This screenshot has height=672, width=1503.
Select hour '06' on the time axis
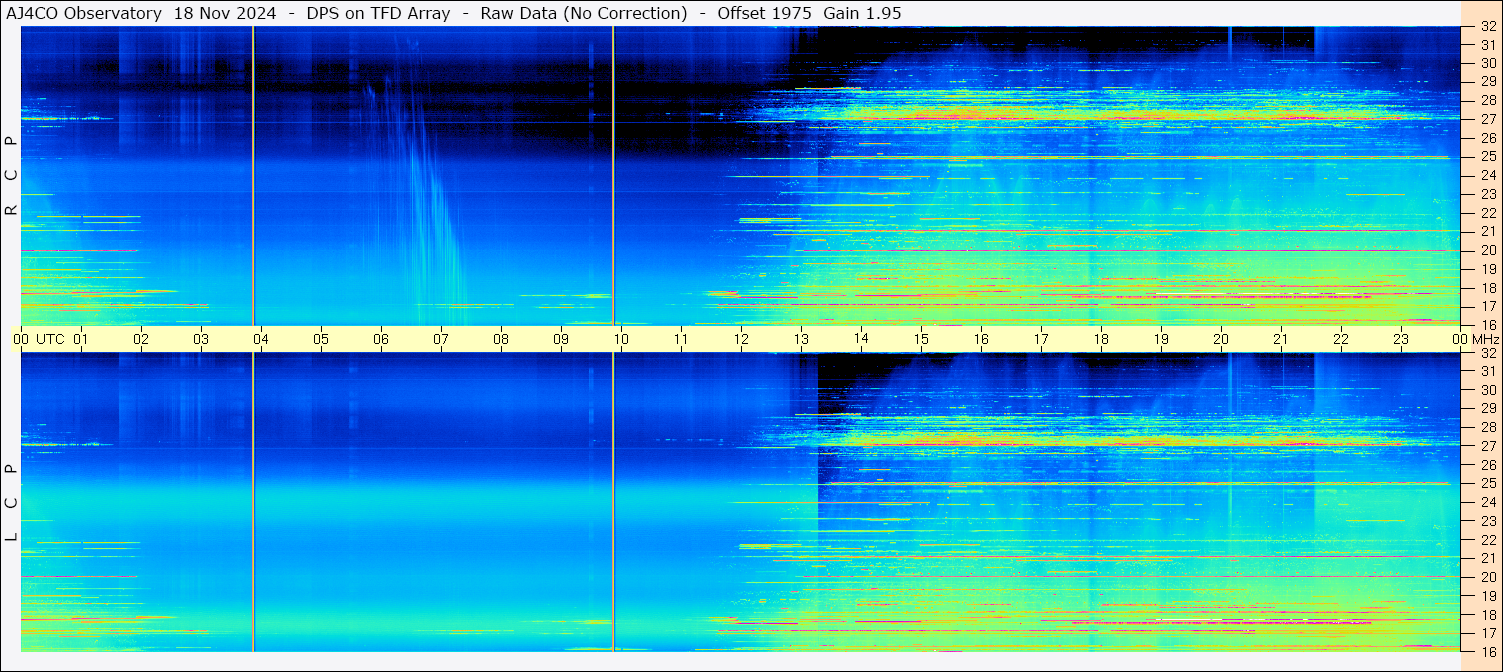(381, 339)
